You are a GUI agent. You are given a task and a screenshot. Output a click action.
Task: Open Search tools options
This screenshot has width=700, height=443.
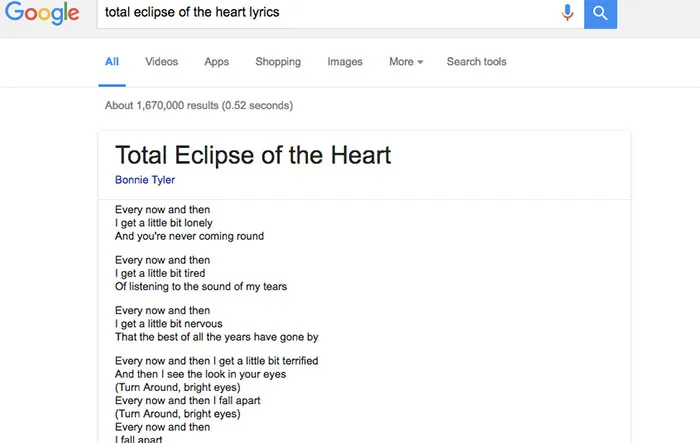(476, 62)
